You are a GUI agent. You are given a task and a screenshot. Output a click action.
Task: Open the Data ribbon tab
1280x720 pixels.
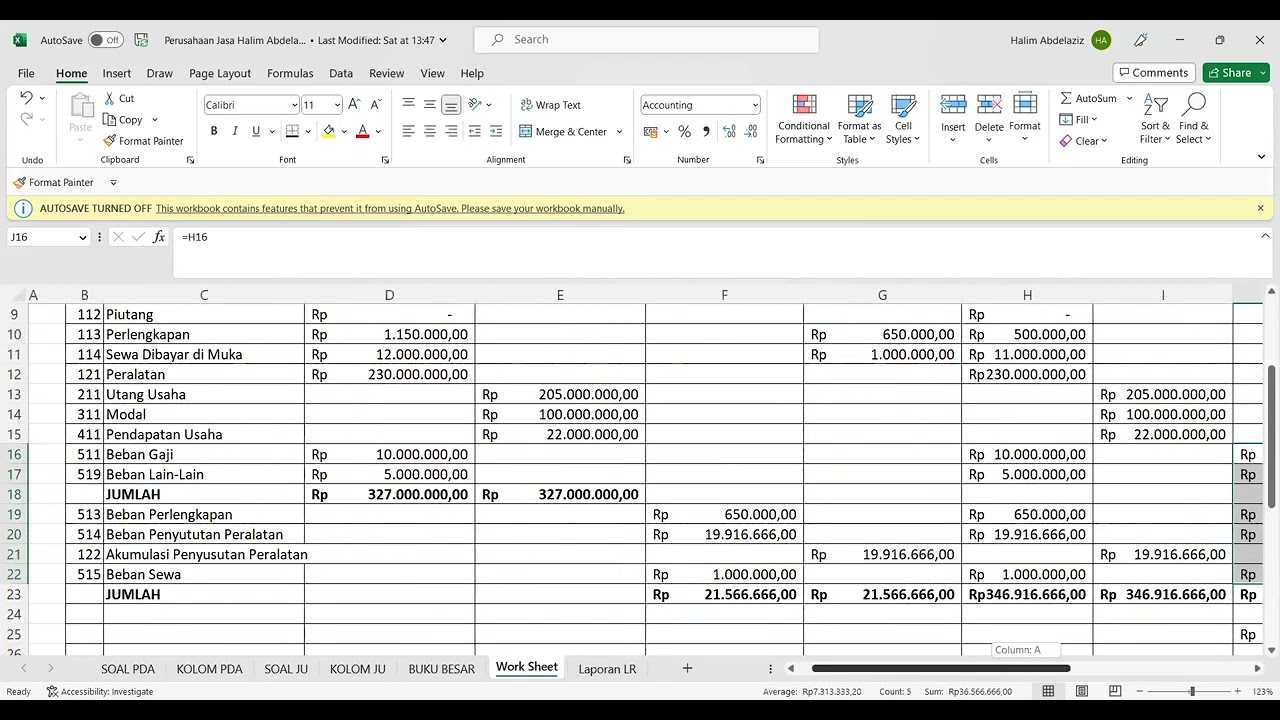click(341, 73)
